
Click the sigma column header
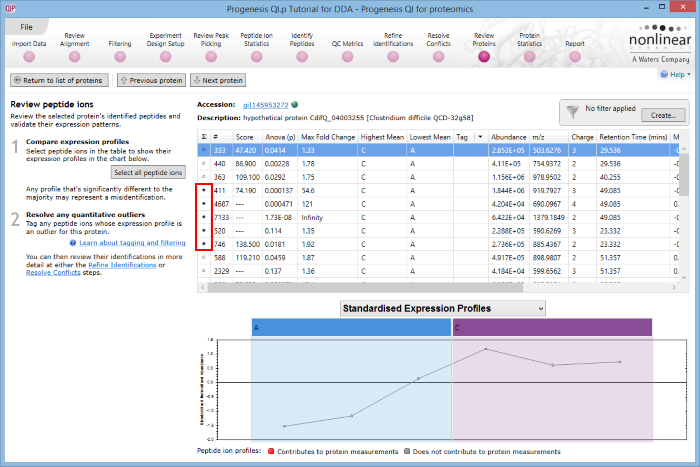[x=204, y=137]
